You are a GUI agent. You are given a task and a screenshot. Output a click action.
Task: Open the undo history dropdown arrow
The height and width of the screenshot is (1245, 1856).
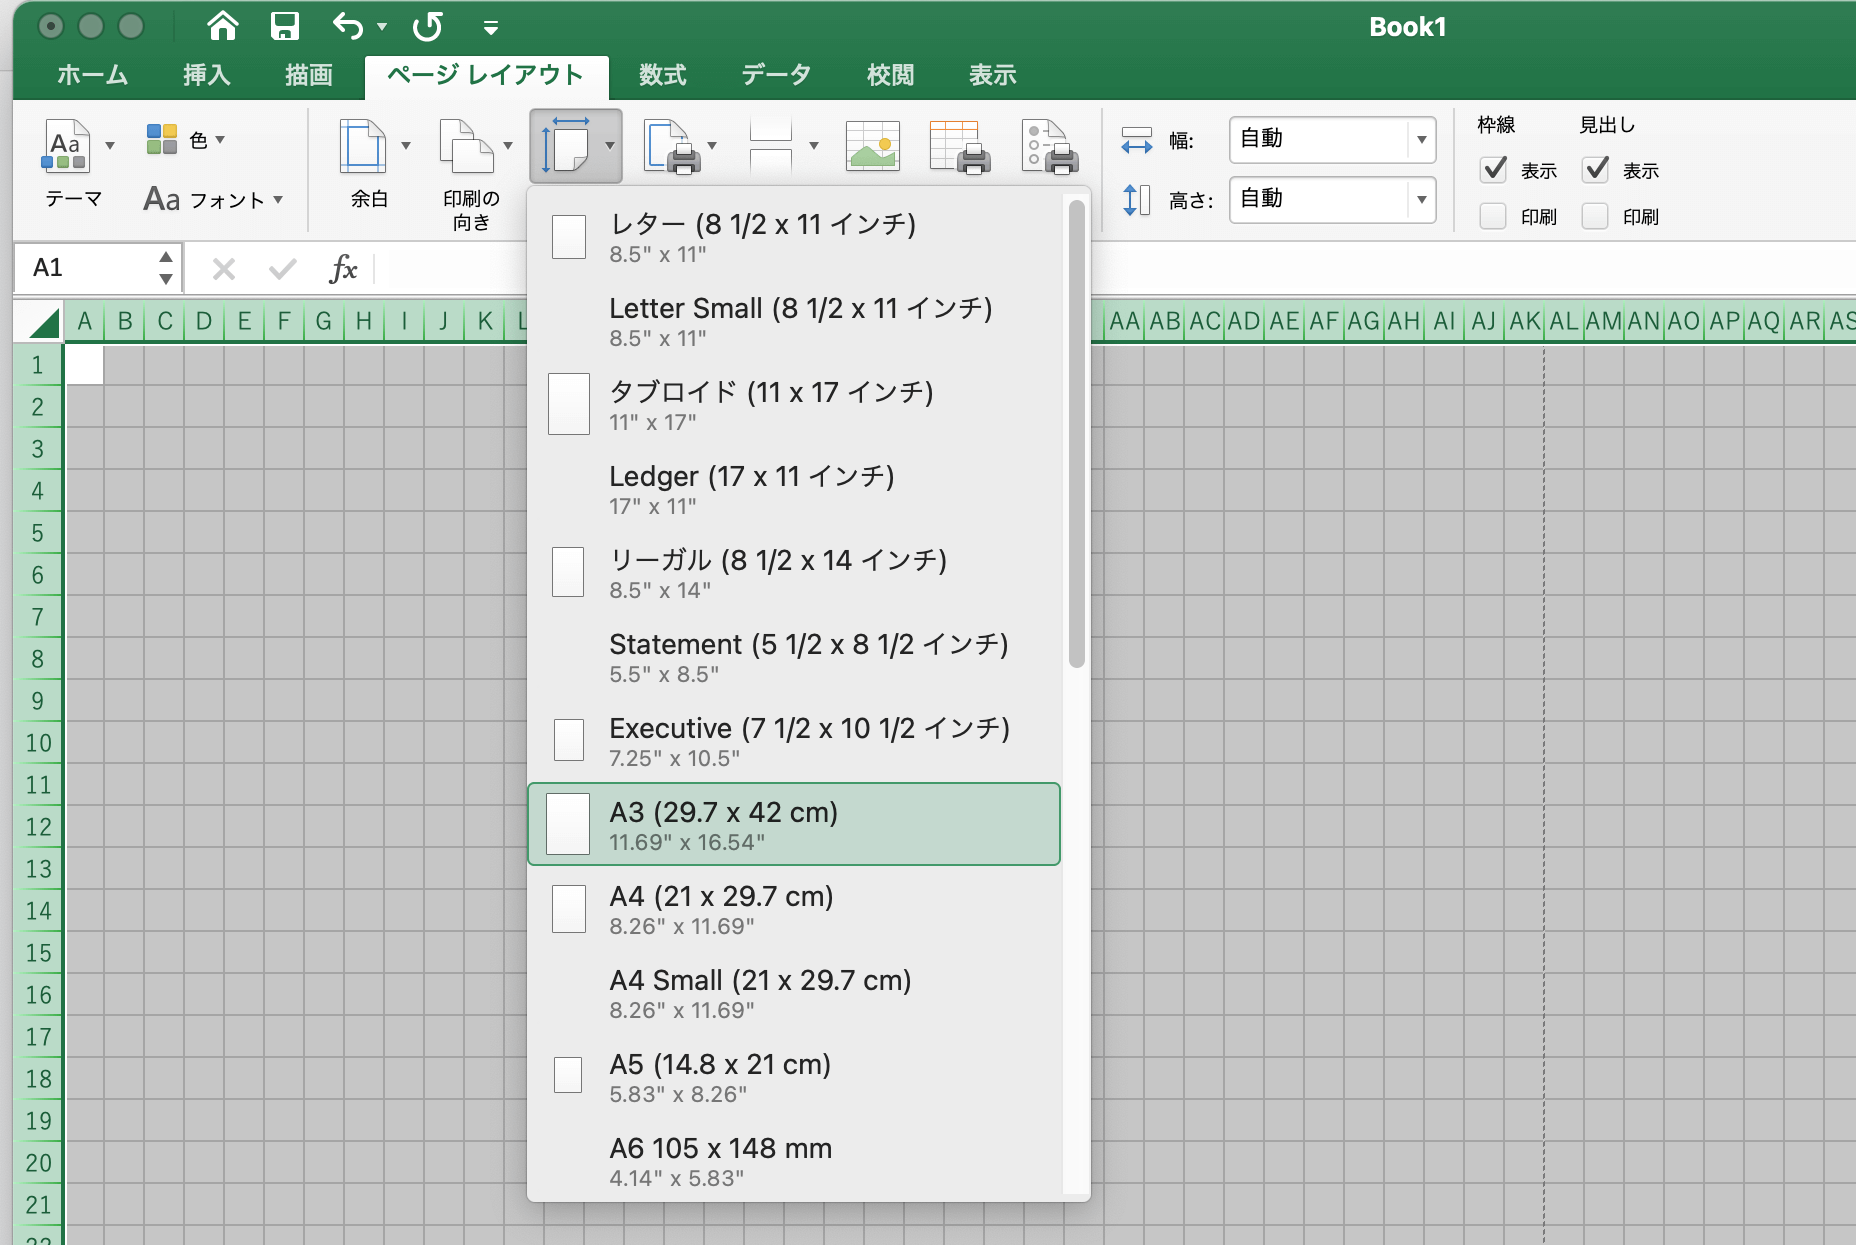tap(382, 27)
